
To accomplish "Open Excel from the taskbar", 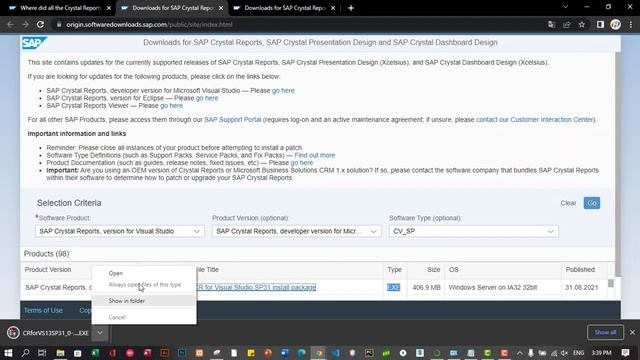I will (95, 353).
